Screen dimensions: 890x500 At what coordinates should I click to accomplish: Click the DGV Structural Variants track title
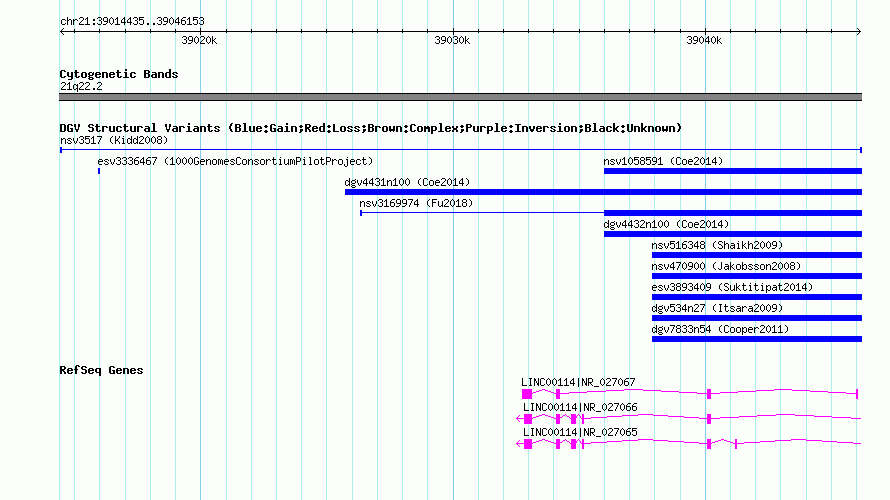(370, 128)
